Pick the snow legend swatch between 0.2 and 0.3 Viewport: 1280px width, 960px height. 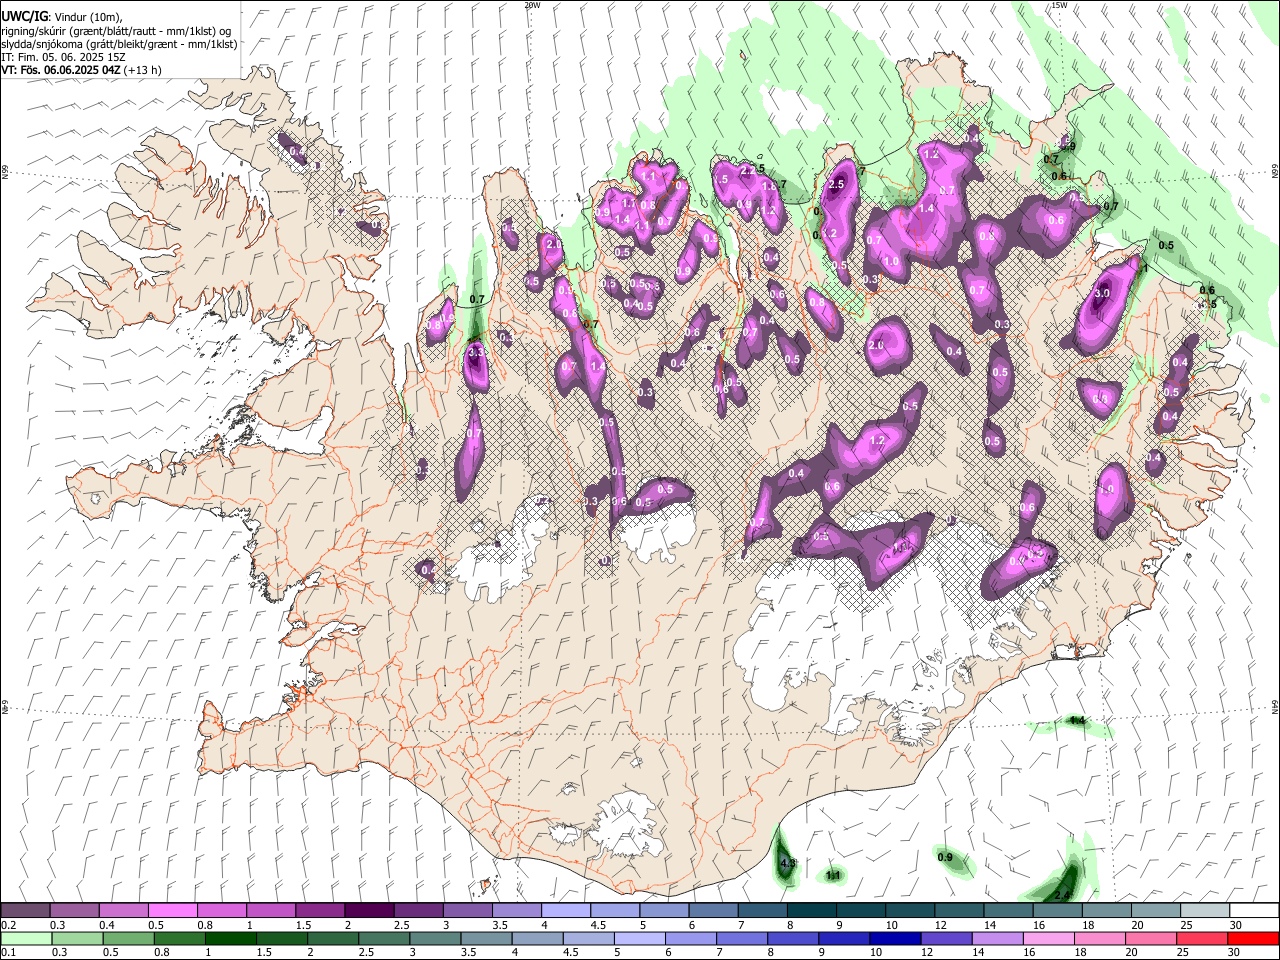25,911
